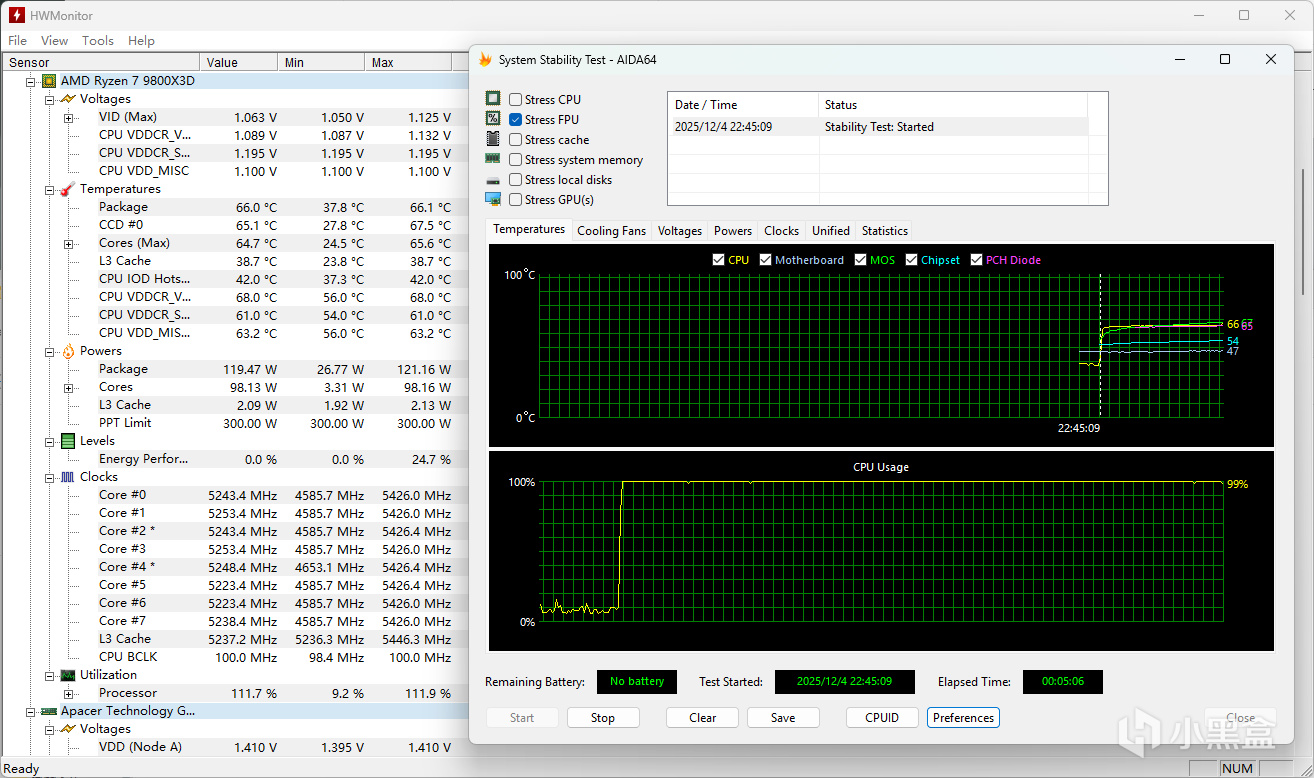The width and height of the screenshot is (1314, 778).
Task: Click the Powers flame icon
Action: pyautogui.click(x=67, y=351)
